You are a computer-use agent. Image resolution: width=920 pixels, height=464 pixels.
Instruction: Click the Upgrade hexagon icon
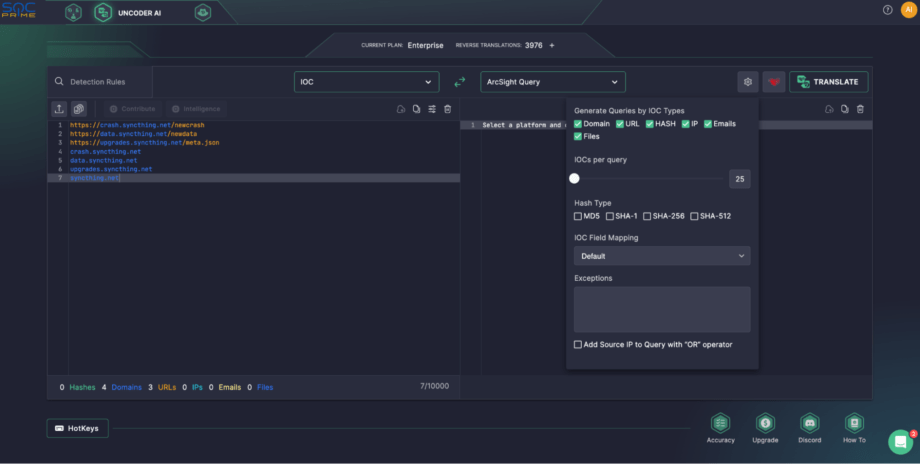(x=765, y=423)
